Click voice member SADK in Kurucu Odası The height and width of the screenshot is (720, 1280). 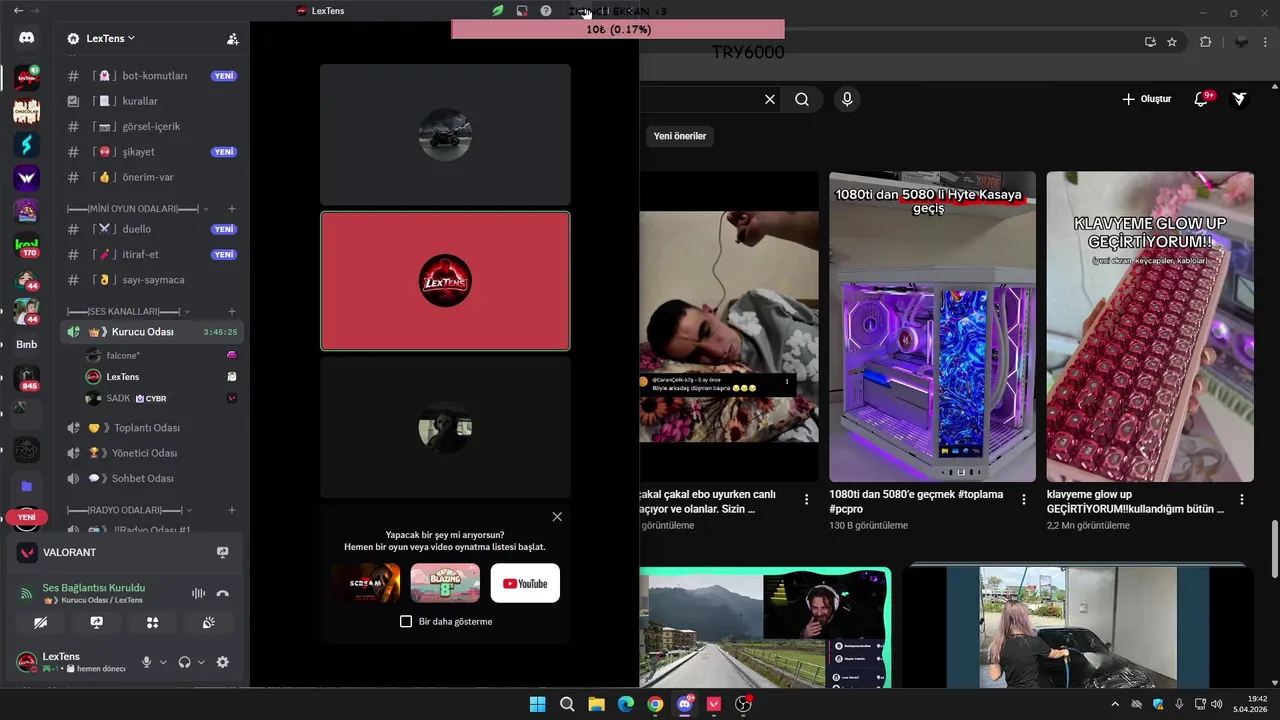[162, 398]
